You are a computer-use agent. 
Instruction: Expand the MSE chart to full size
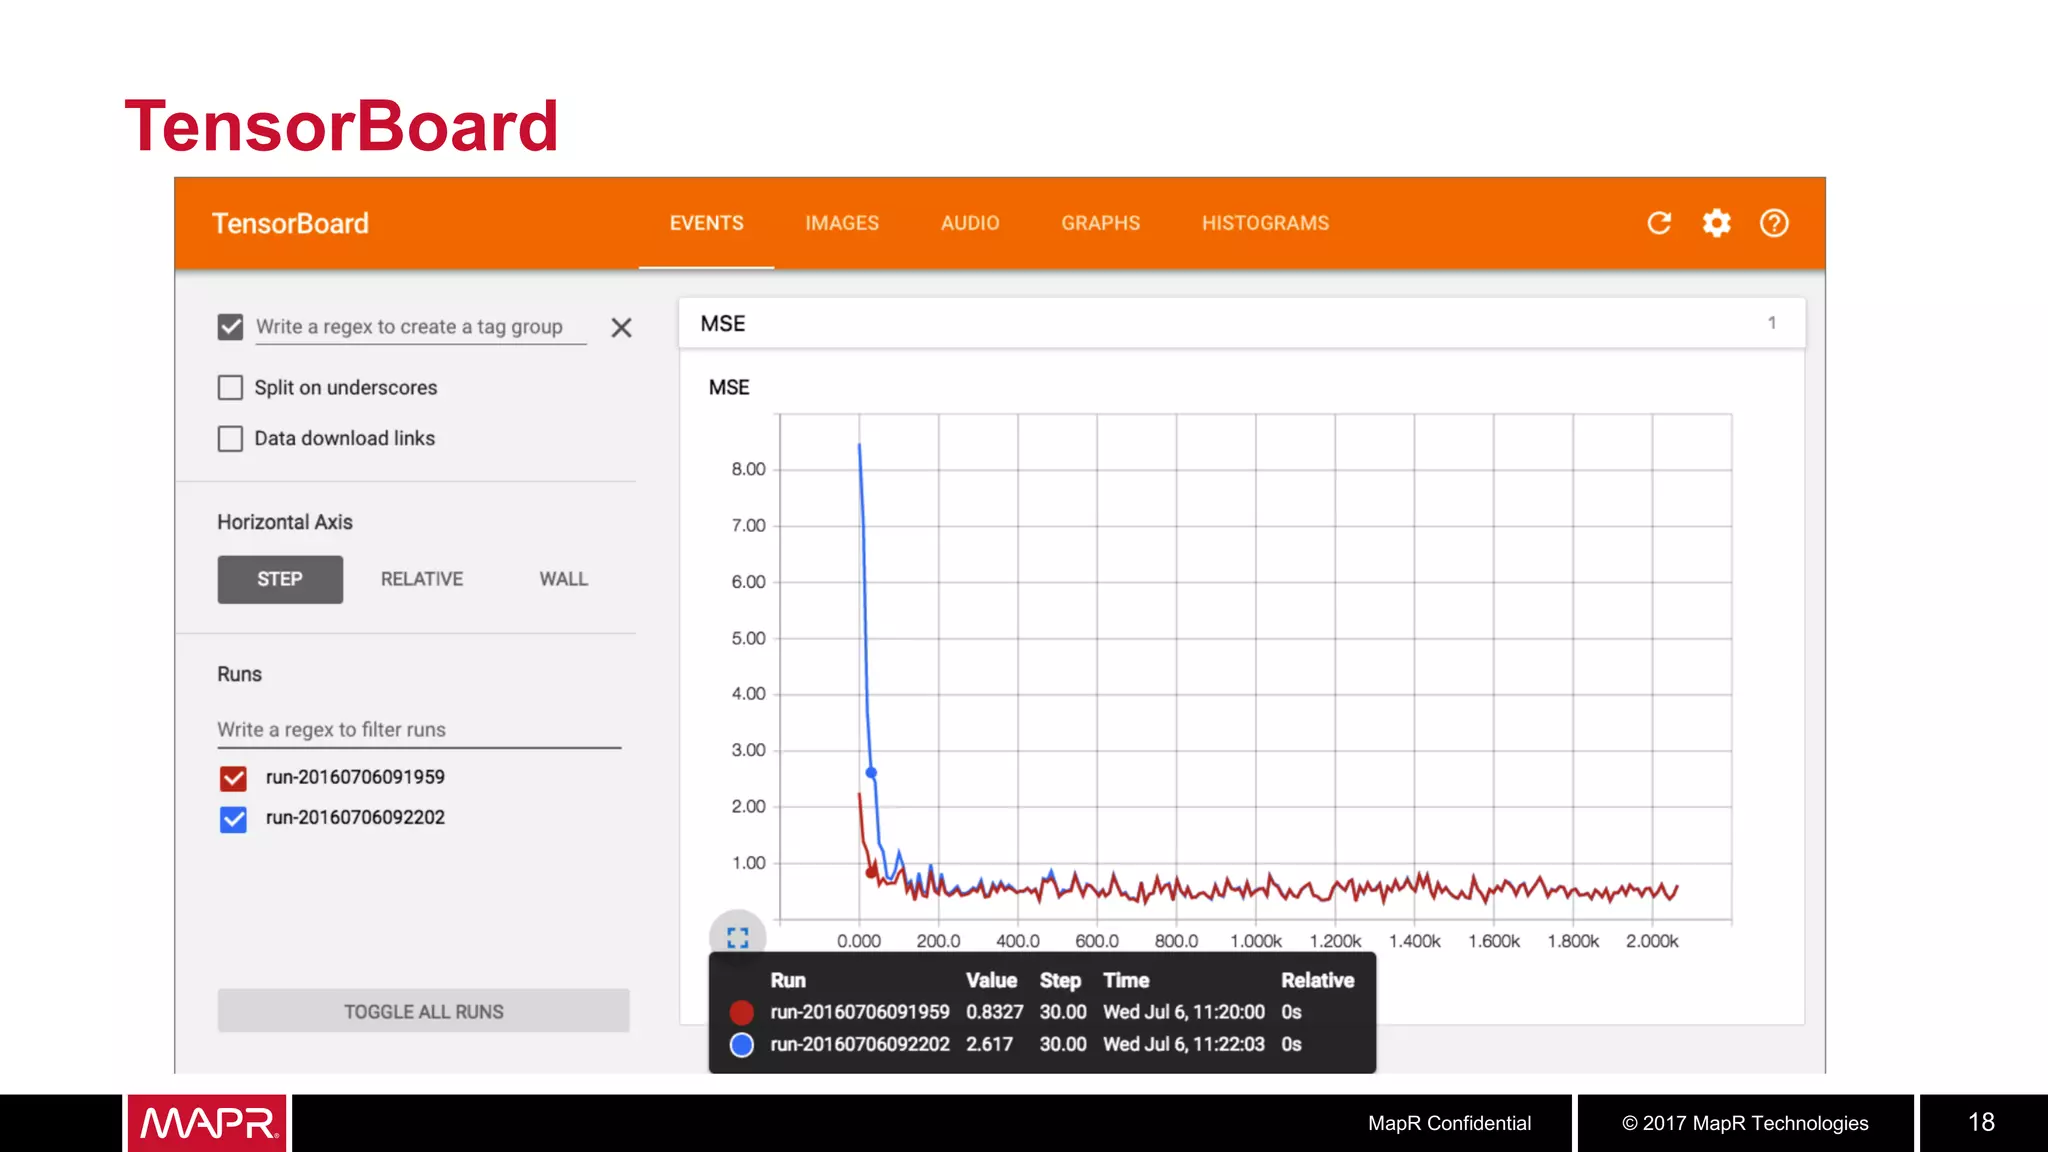click(738, 937)
